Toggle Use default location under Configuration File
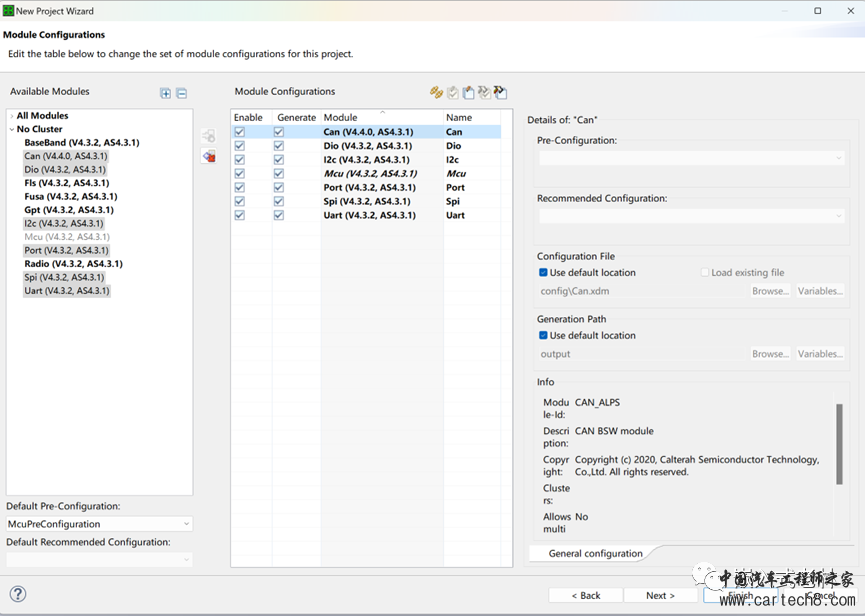The width and height of the screenshot is (865, 616). (x=543, y=272)
